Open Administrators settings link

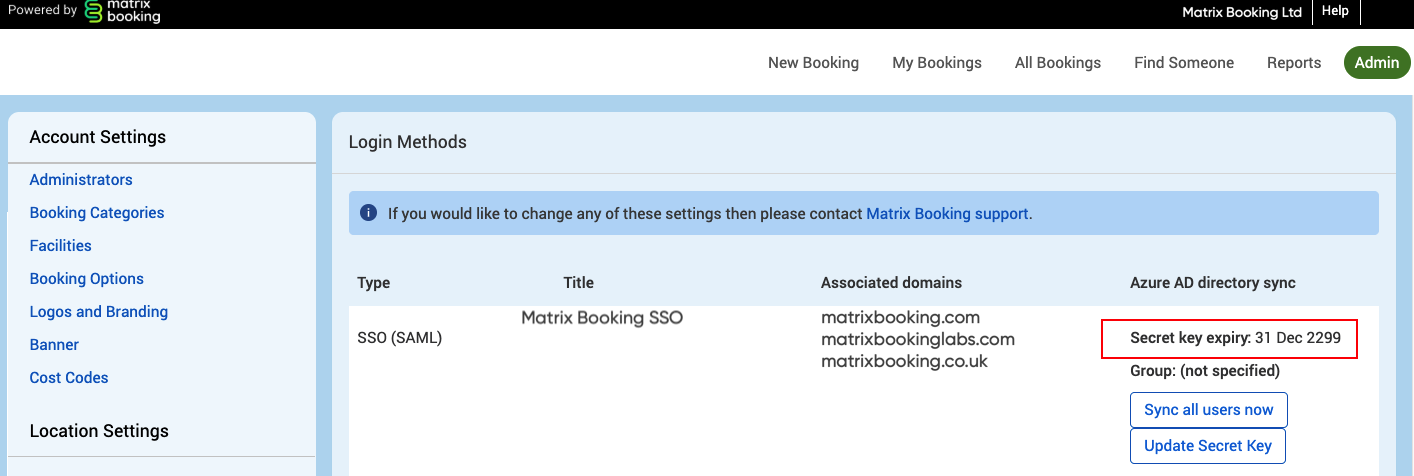[81, 180]
